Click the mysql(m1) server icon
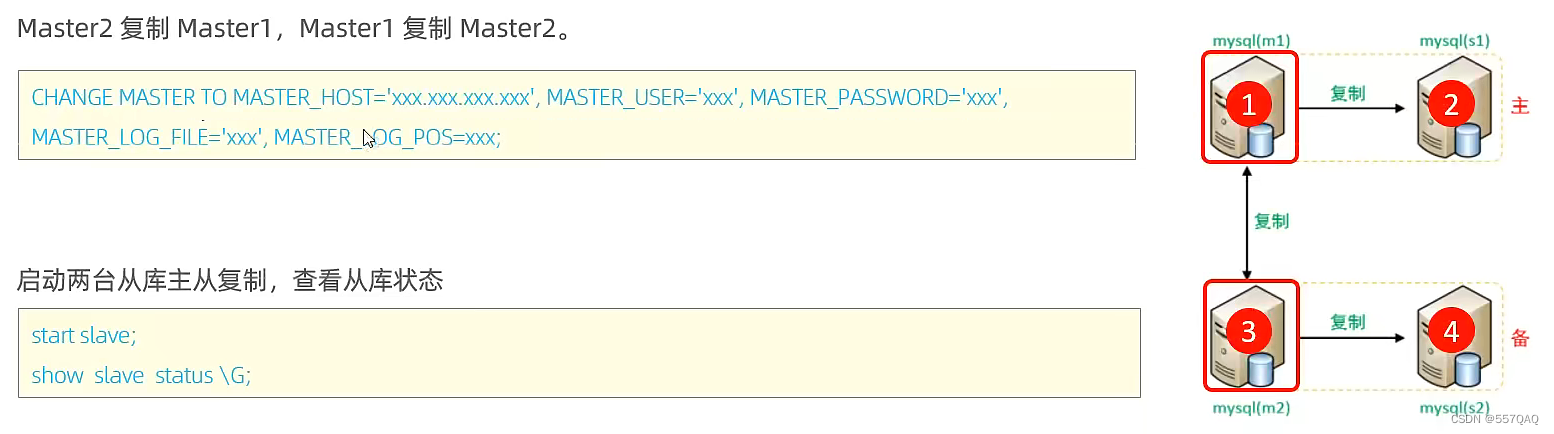Screen dimensions: 1554x434 tap(1249, 108)
